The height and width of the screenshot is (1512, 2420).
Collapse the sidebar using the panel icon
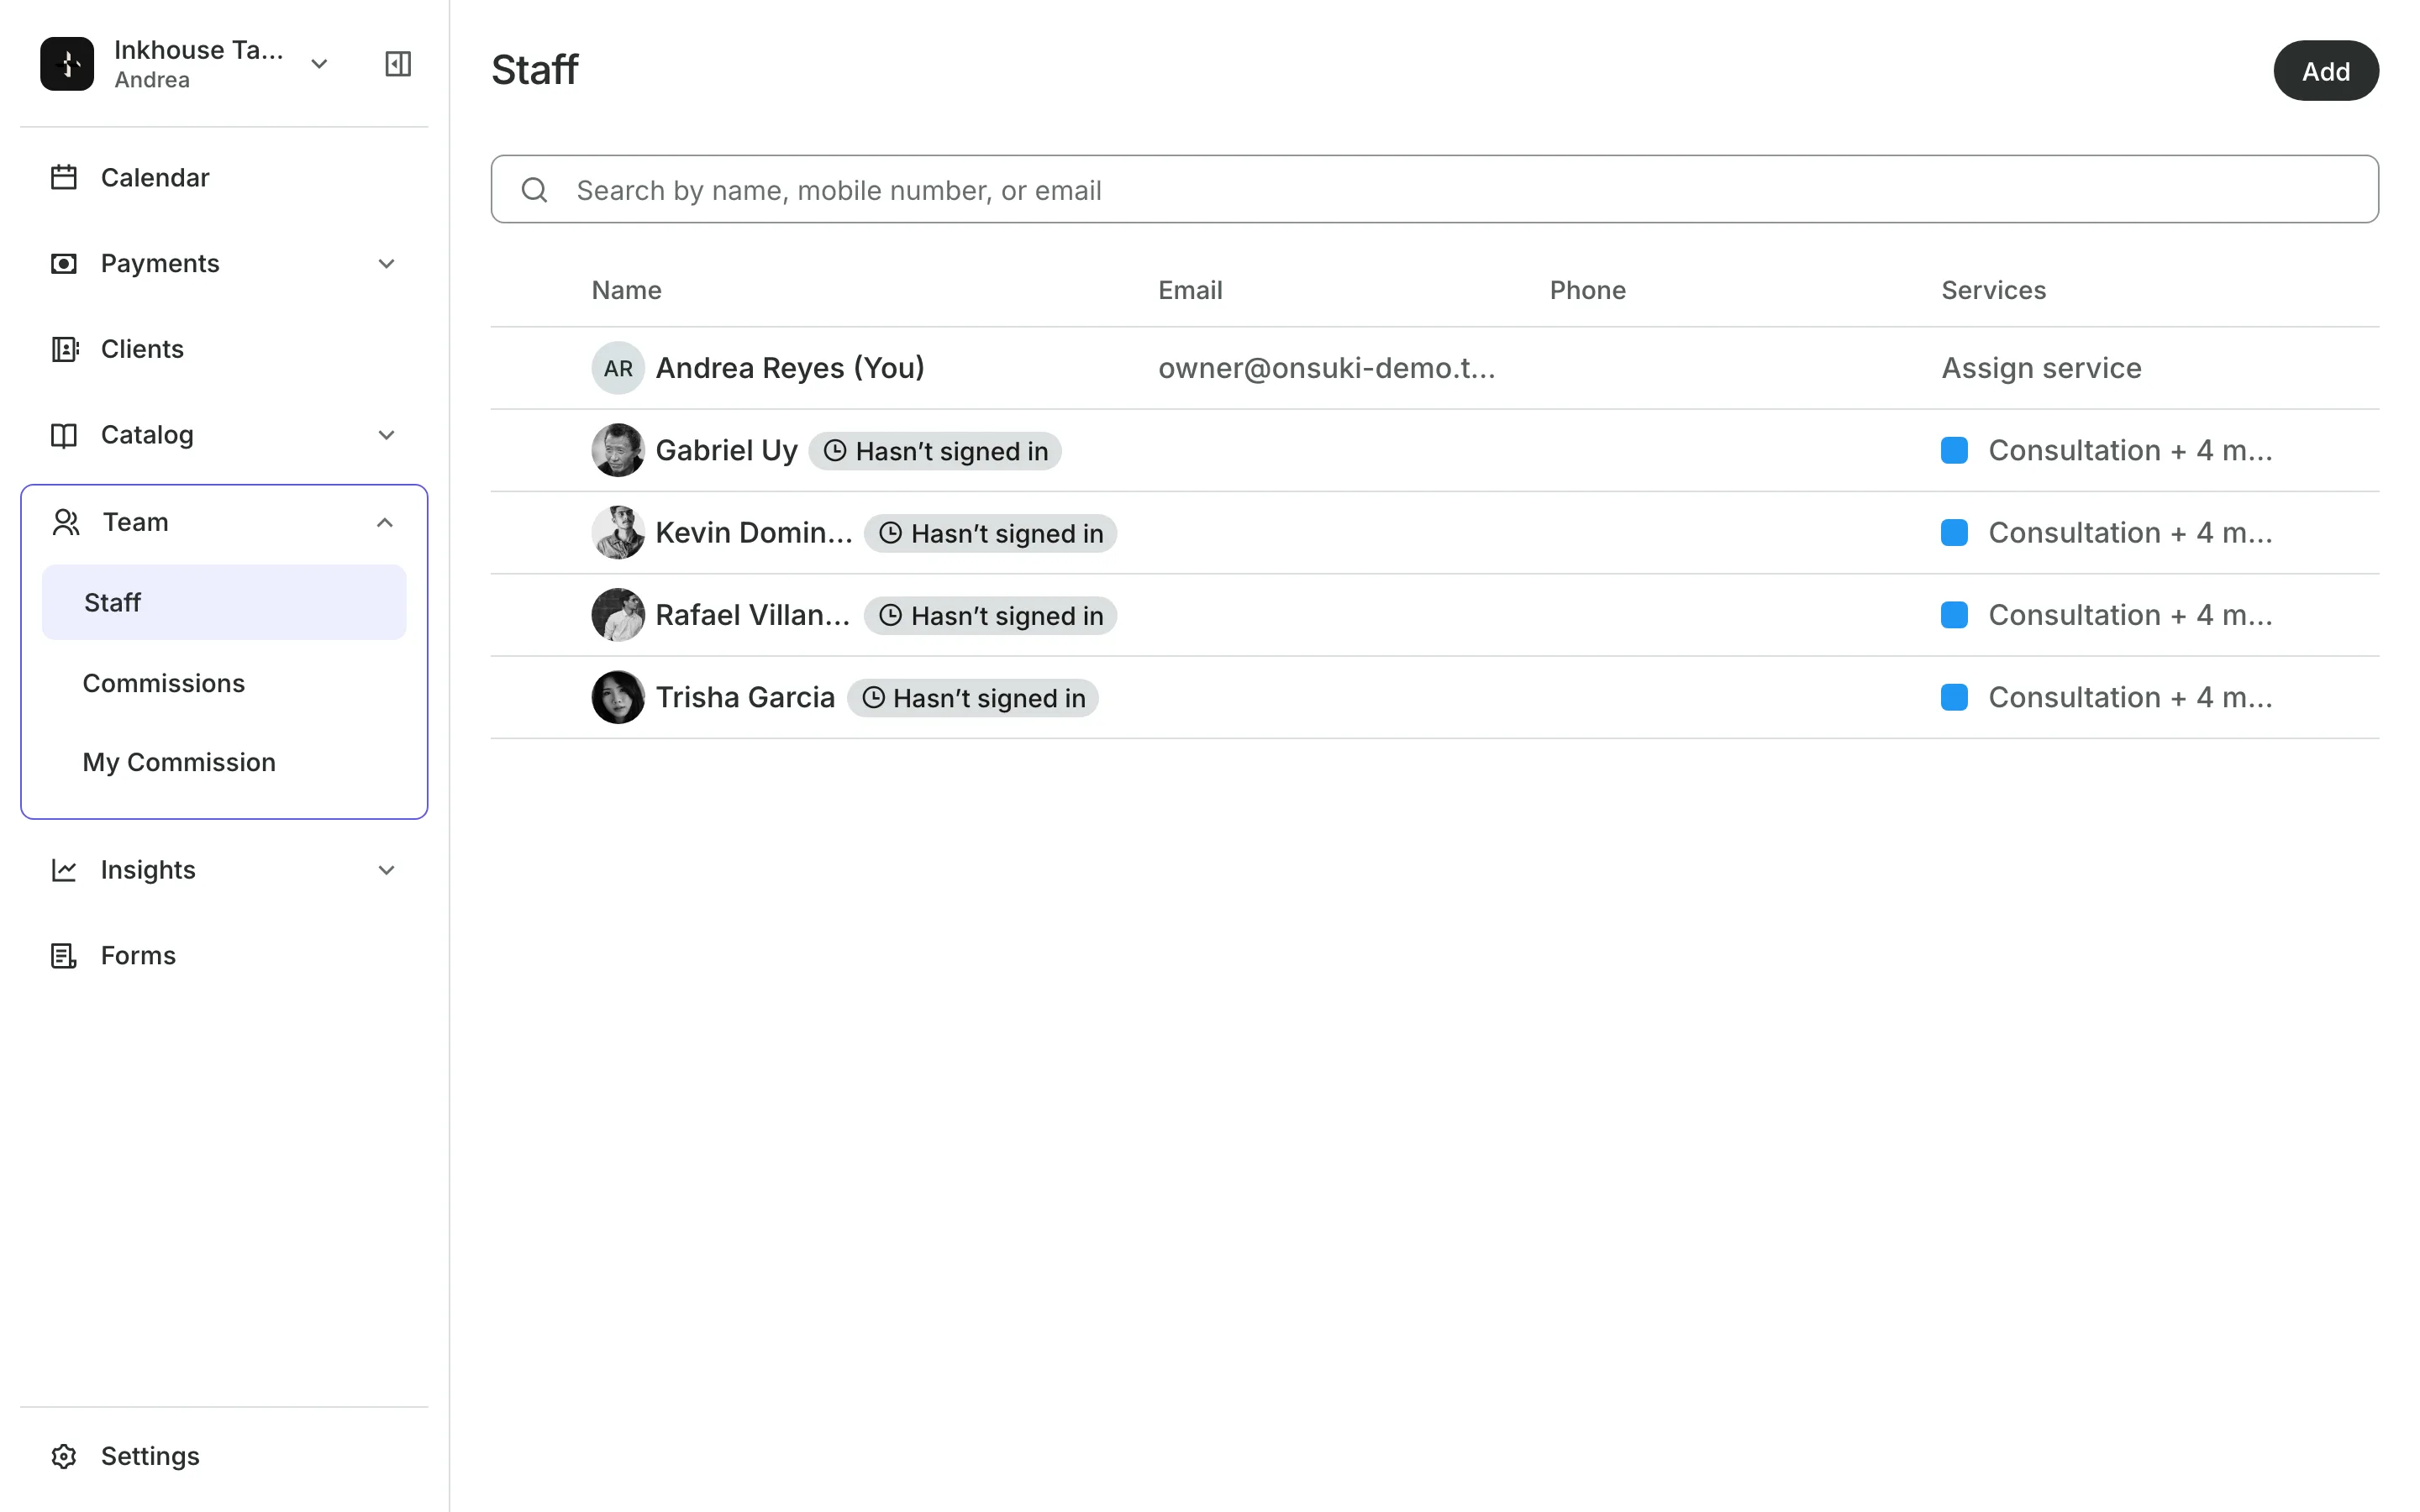tap(398, 64)
